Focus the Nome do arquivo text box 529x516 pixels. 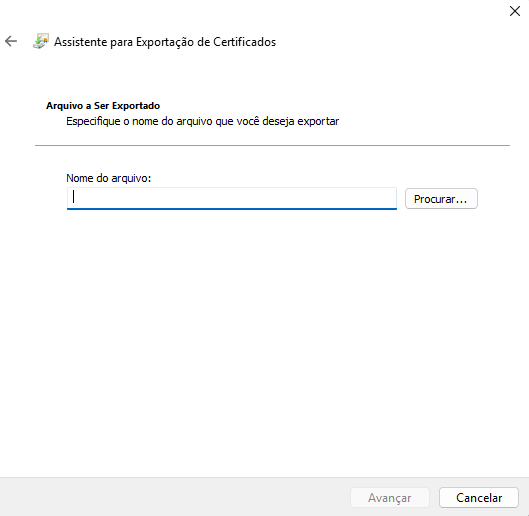click(x=232, y=198)
